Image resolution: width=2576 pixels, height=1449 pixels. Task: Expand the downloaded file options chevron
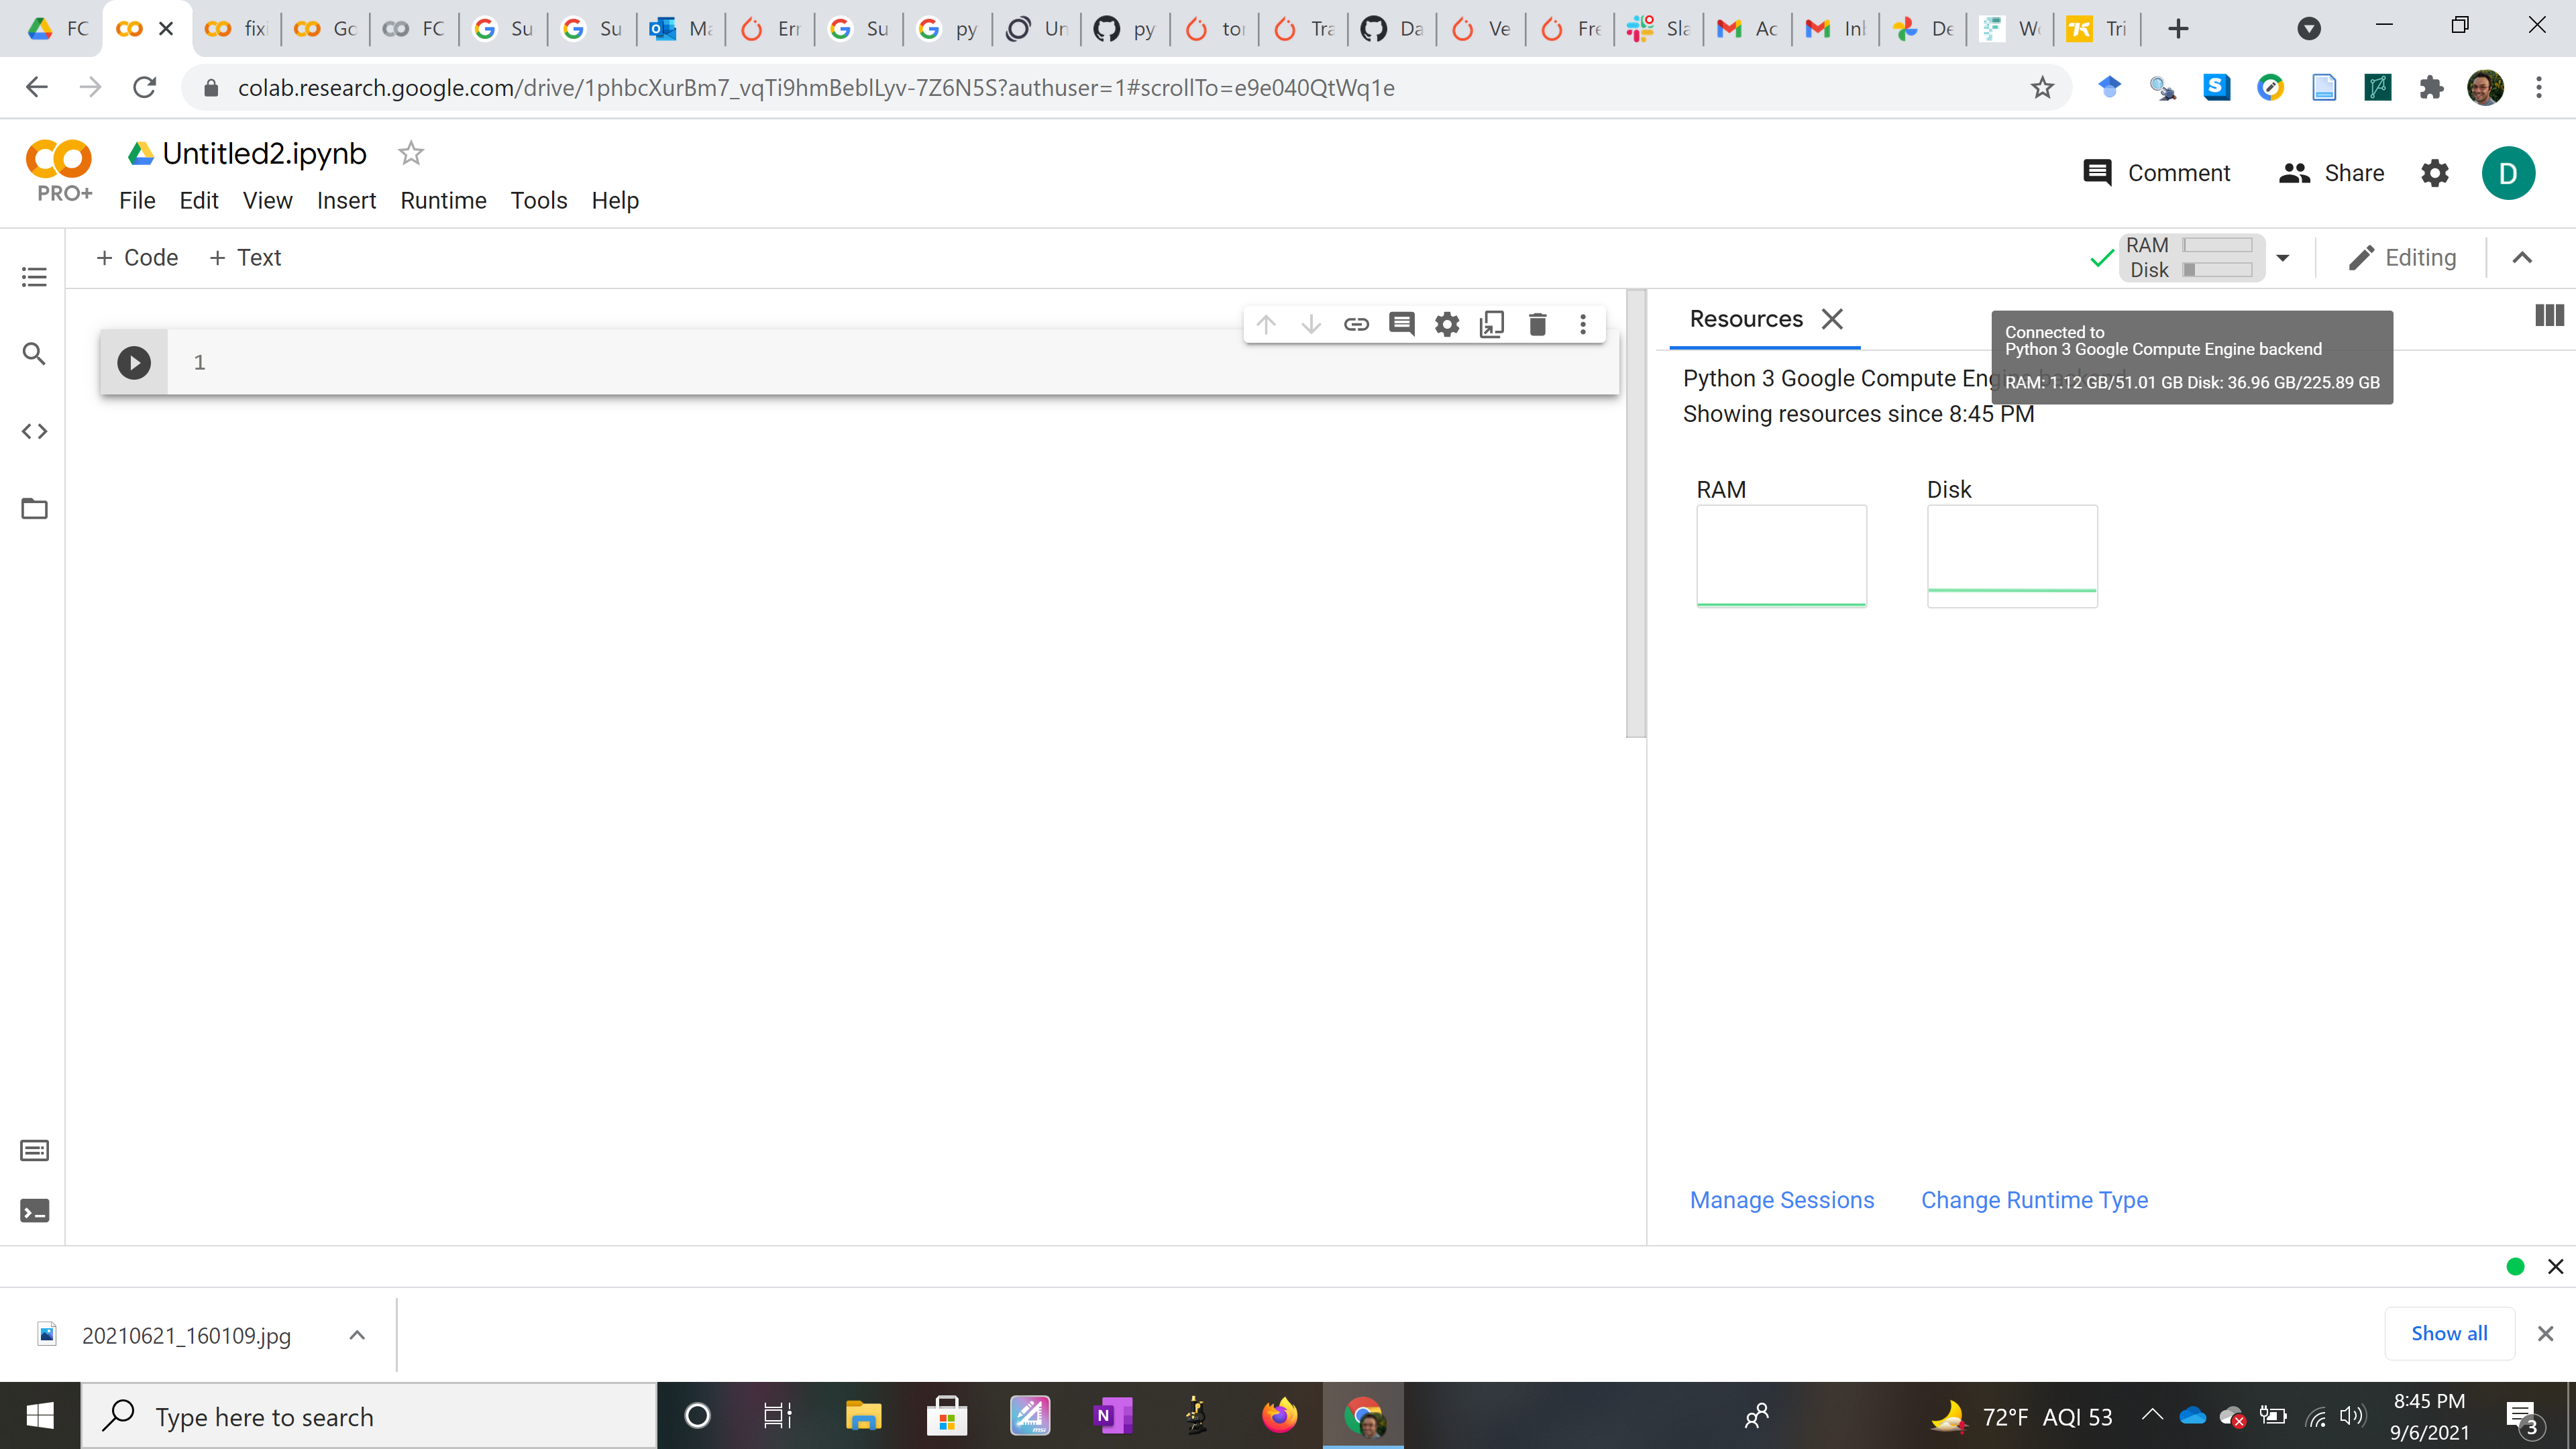tap(357, 1335)
